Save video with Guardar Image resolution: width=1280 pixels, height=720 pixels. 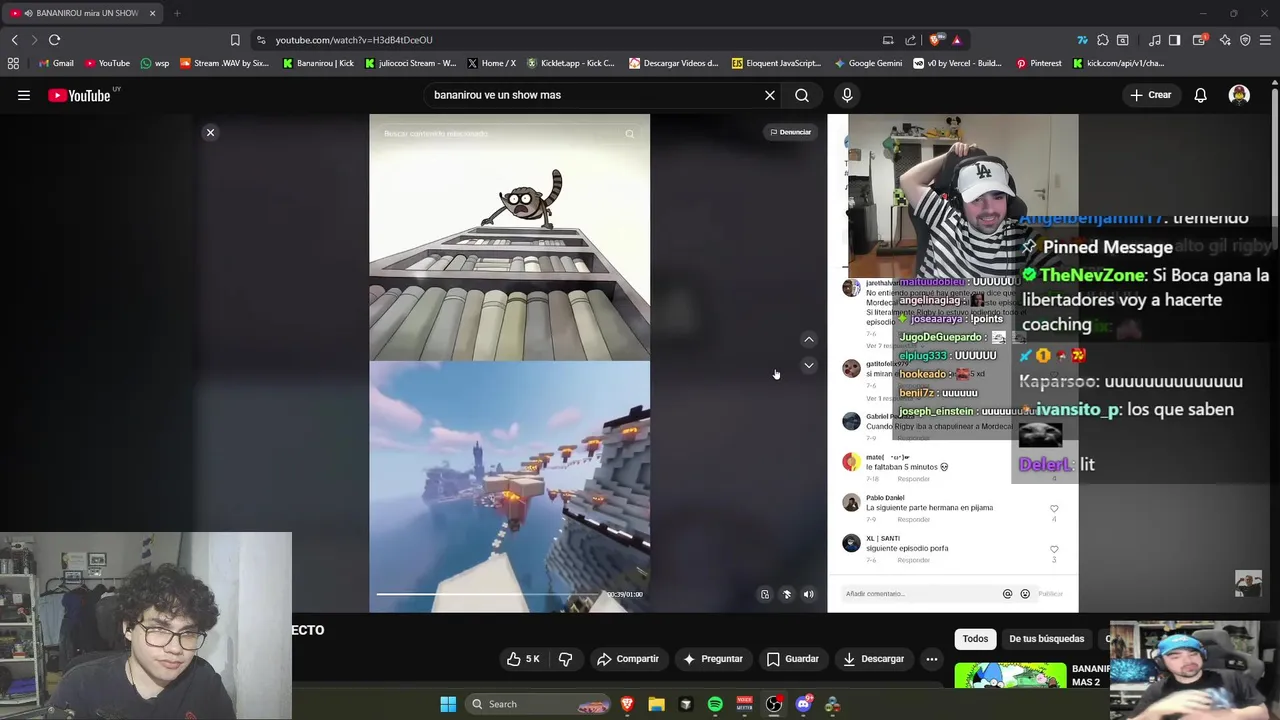tap(792, 659)
